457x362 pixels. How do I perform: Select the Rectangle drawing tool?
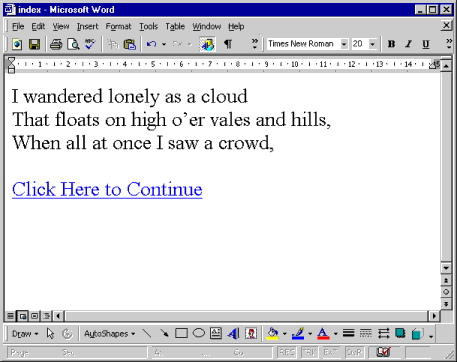[x=181, y=334]
